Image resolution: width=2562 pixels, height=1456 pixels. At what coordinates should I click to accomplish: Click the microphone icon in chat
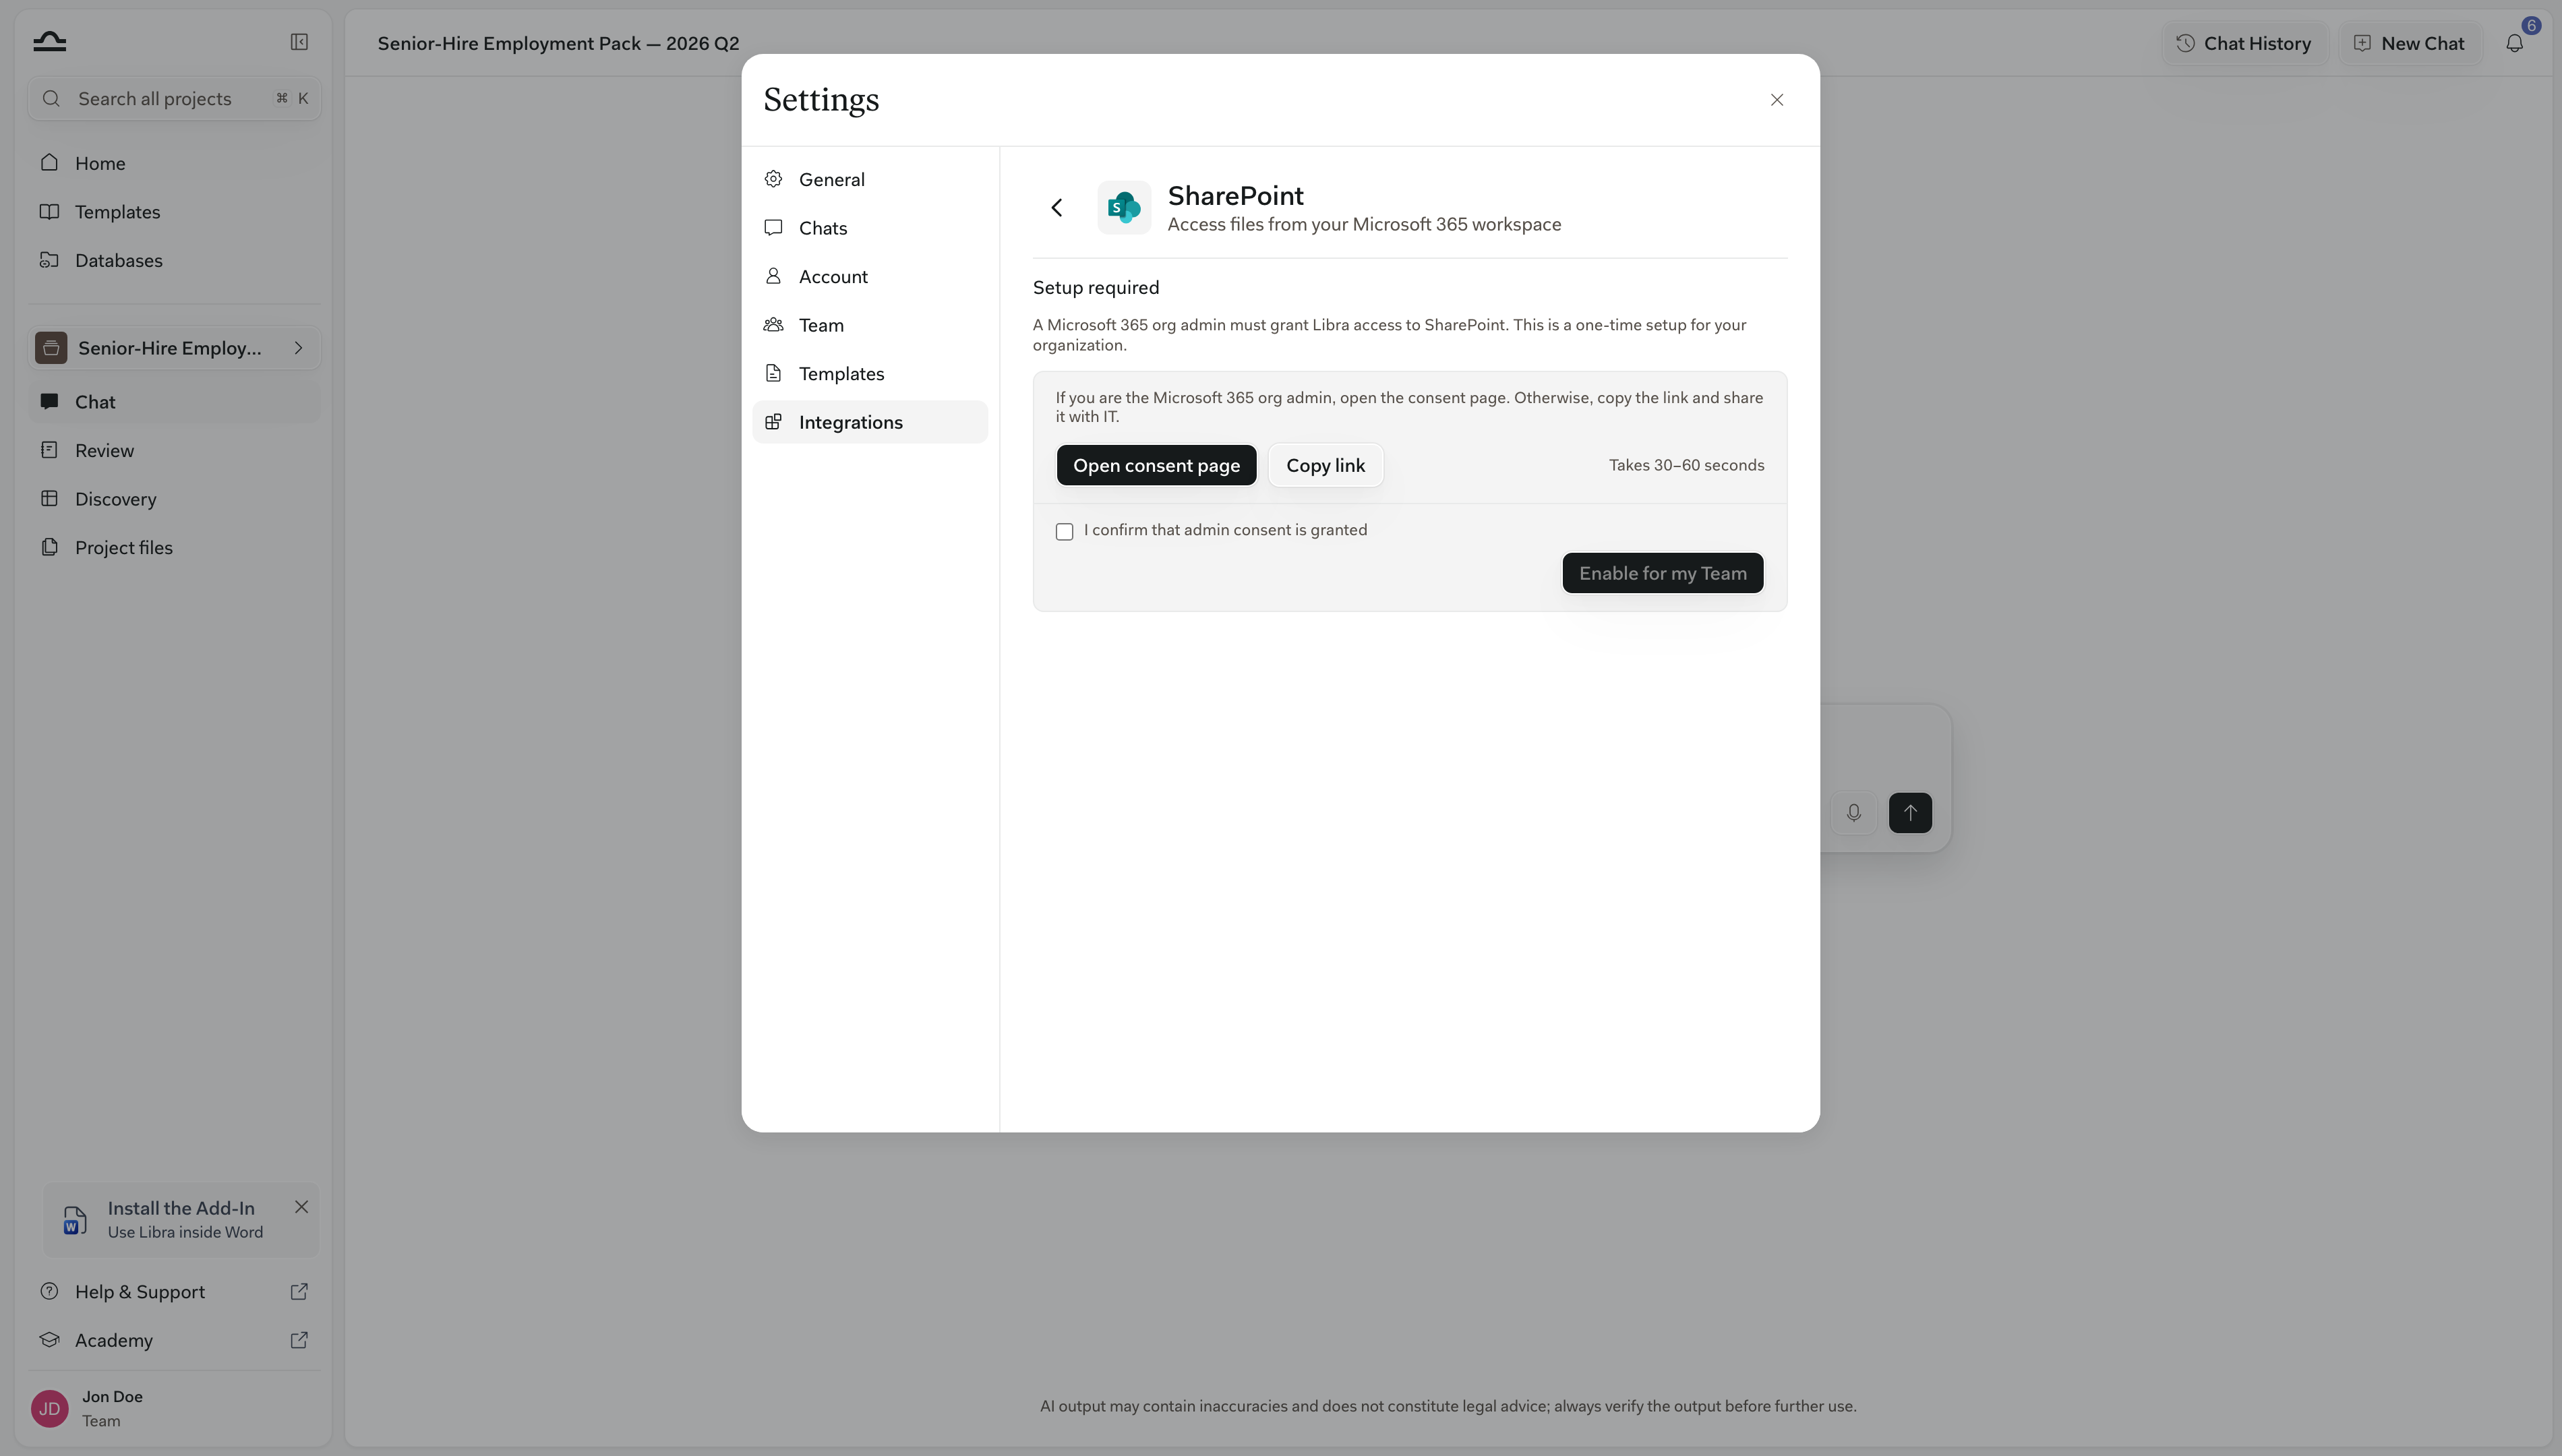1853,813
